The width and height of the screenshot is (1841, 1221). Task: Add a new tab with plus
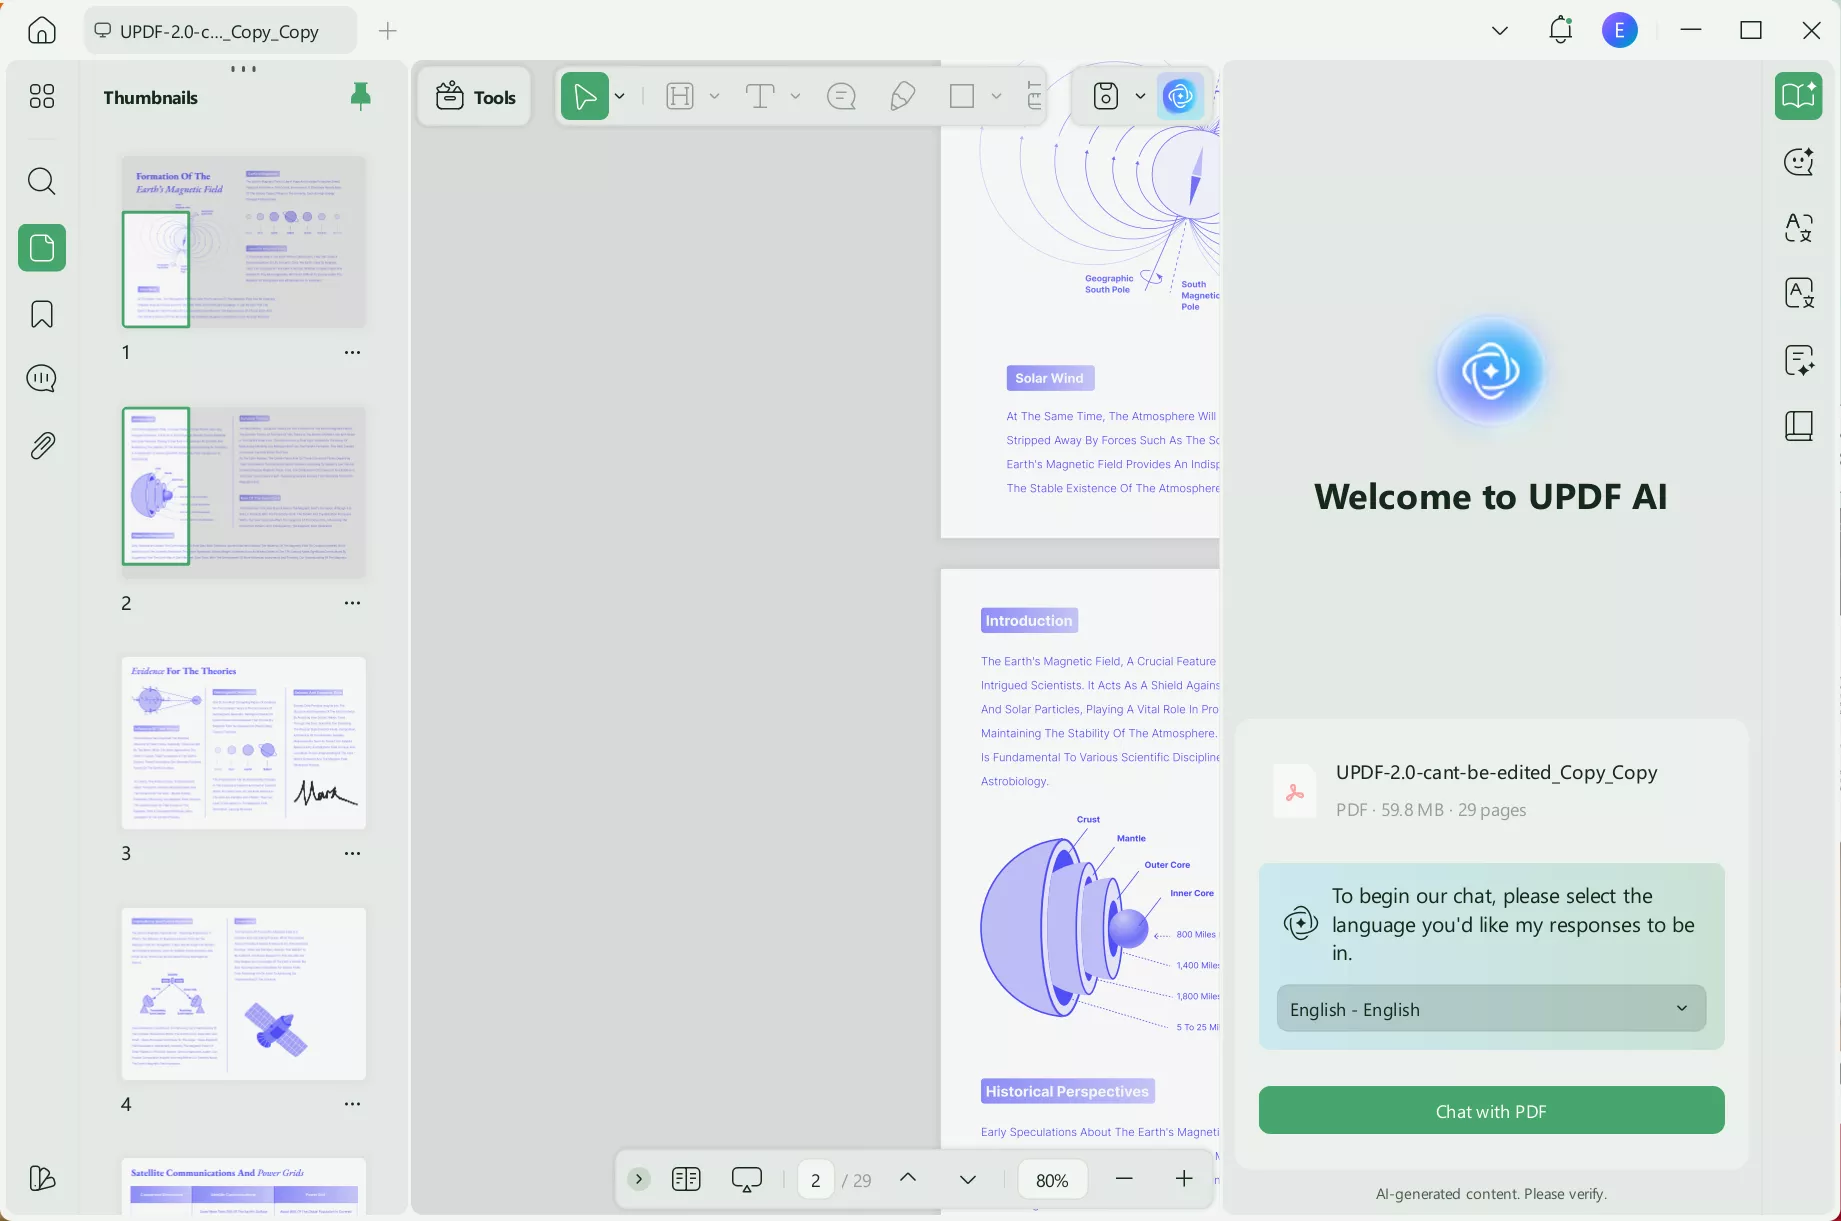tap(388, 31)
